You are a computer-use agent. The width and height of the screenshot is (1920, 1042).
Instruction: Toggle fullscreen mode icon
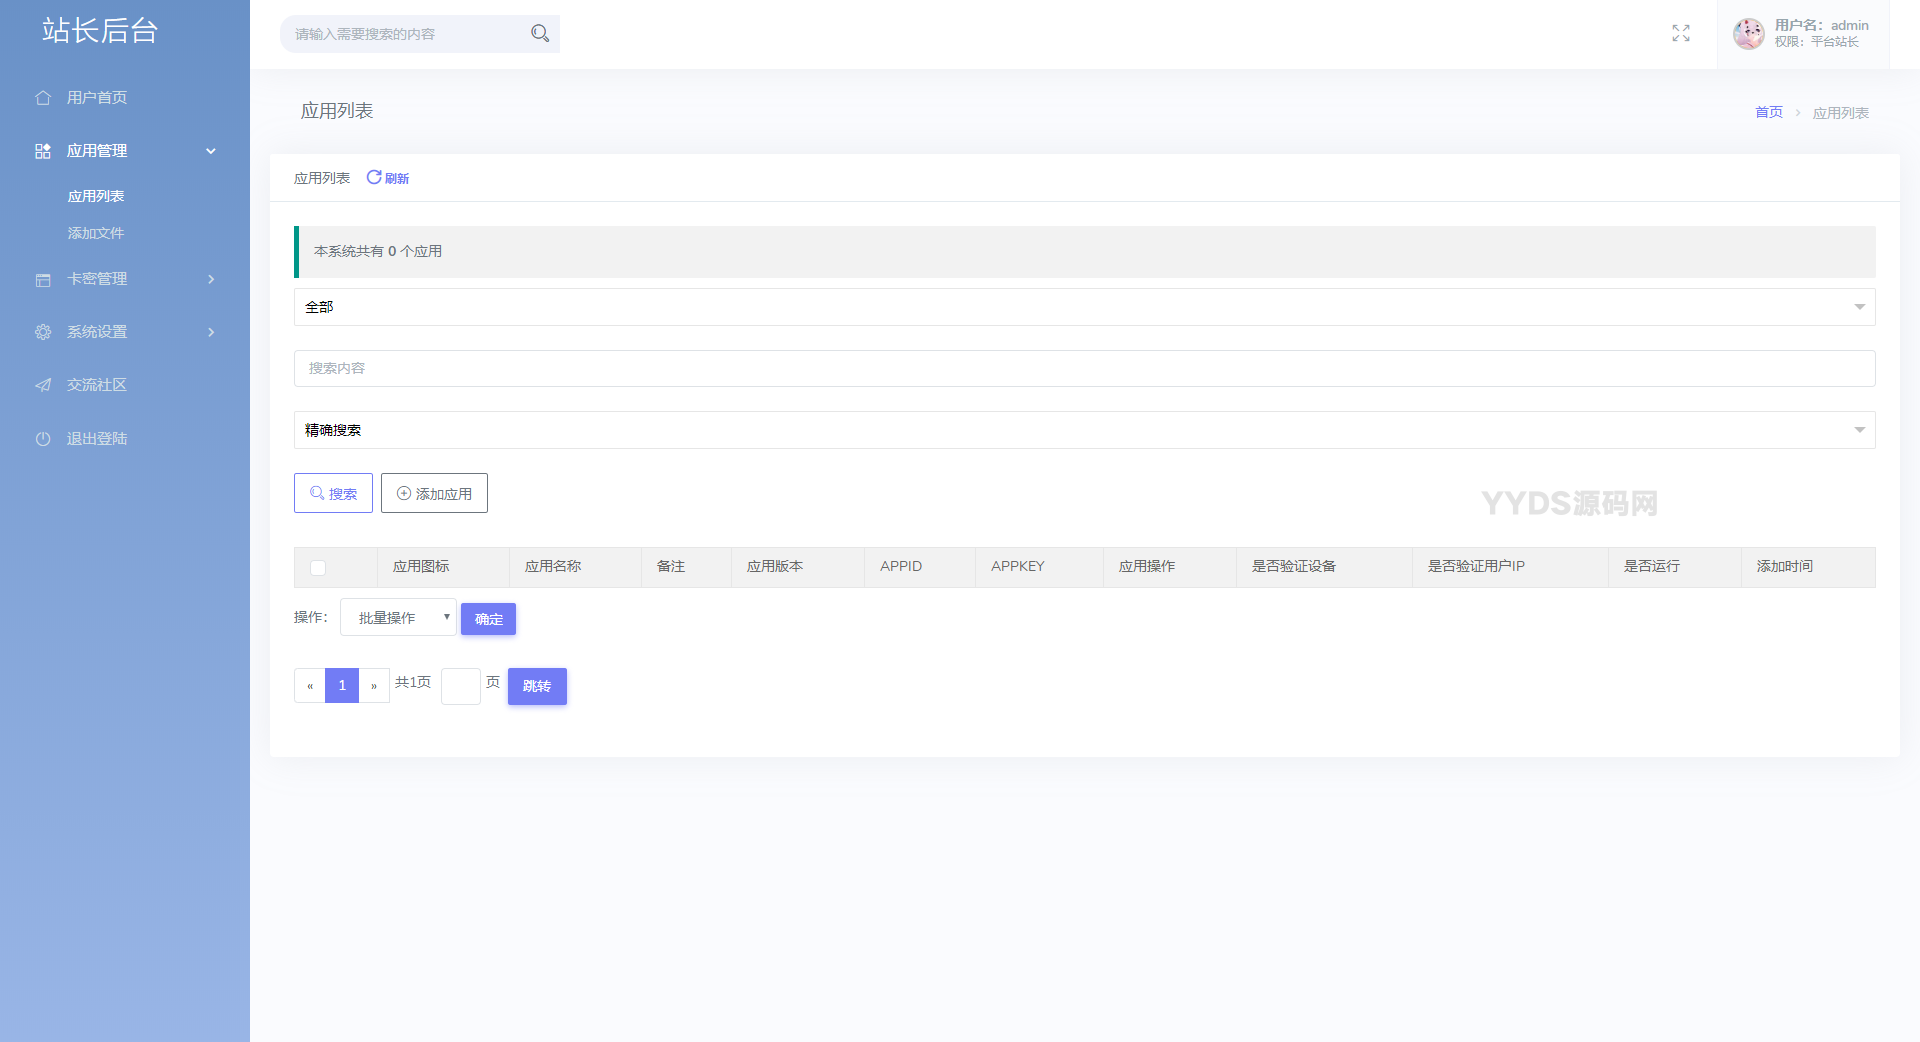(1681, 33)
